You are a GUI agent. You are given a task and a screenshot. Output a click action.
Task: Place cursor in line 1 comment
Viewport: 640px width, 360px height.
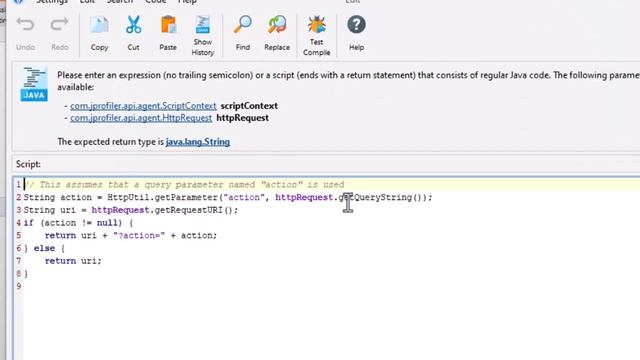[184, 185]
